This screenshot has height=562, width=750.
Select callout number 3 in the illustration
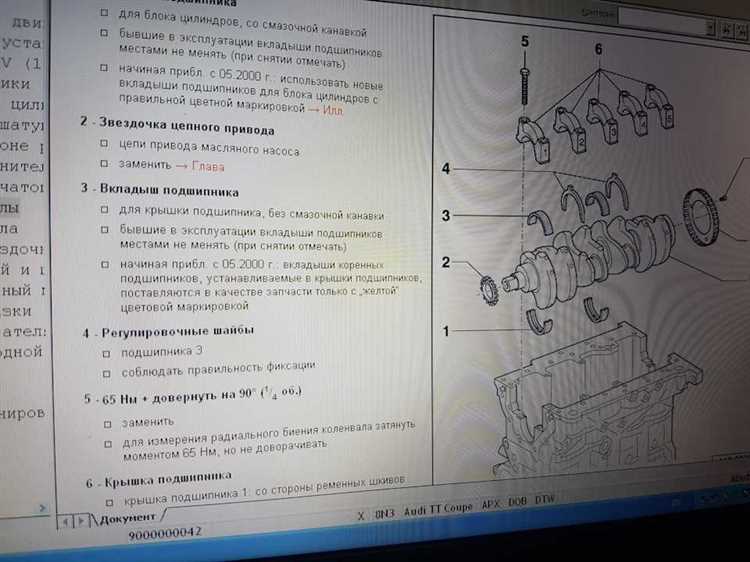[447, 215]
